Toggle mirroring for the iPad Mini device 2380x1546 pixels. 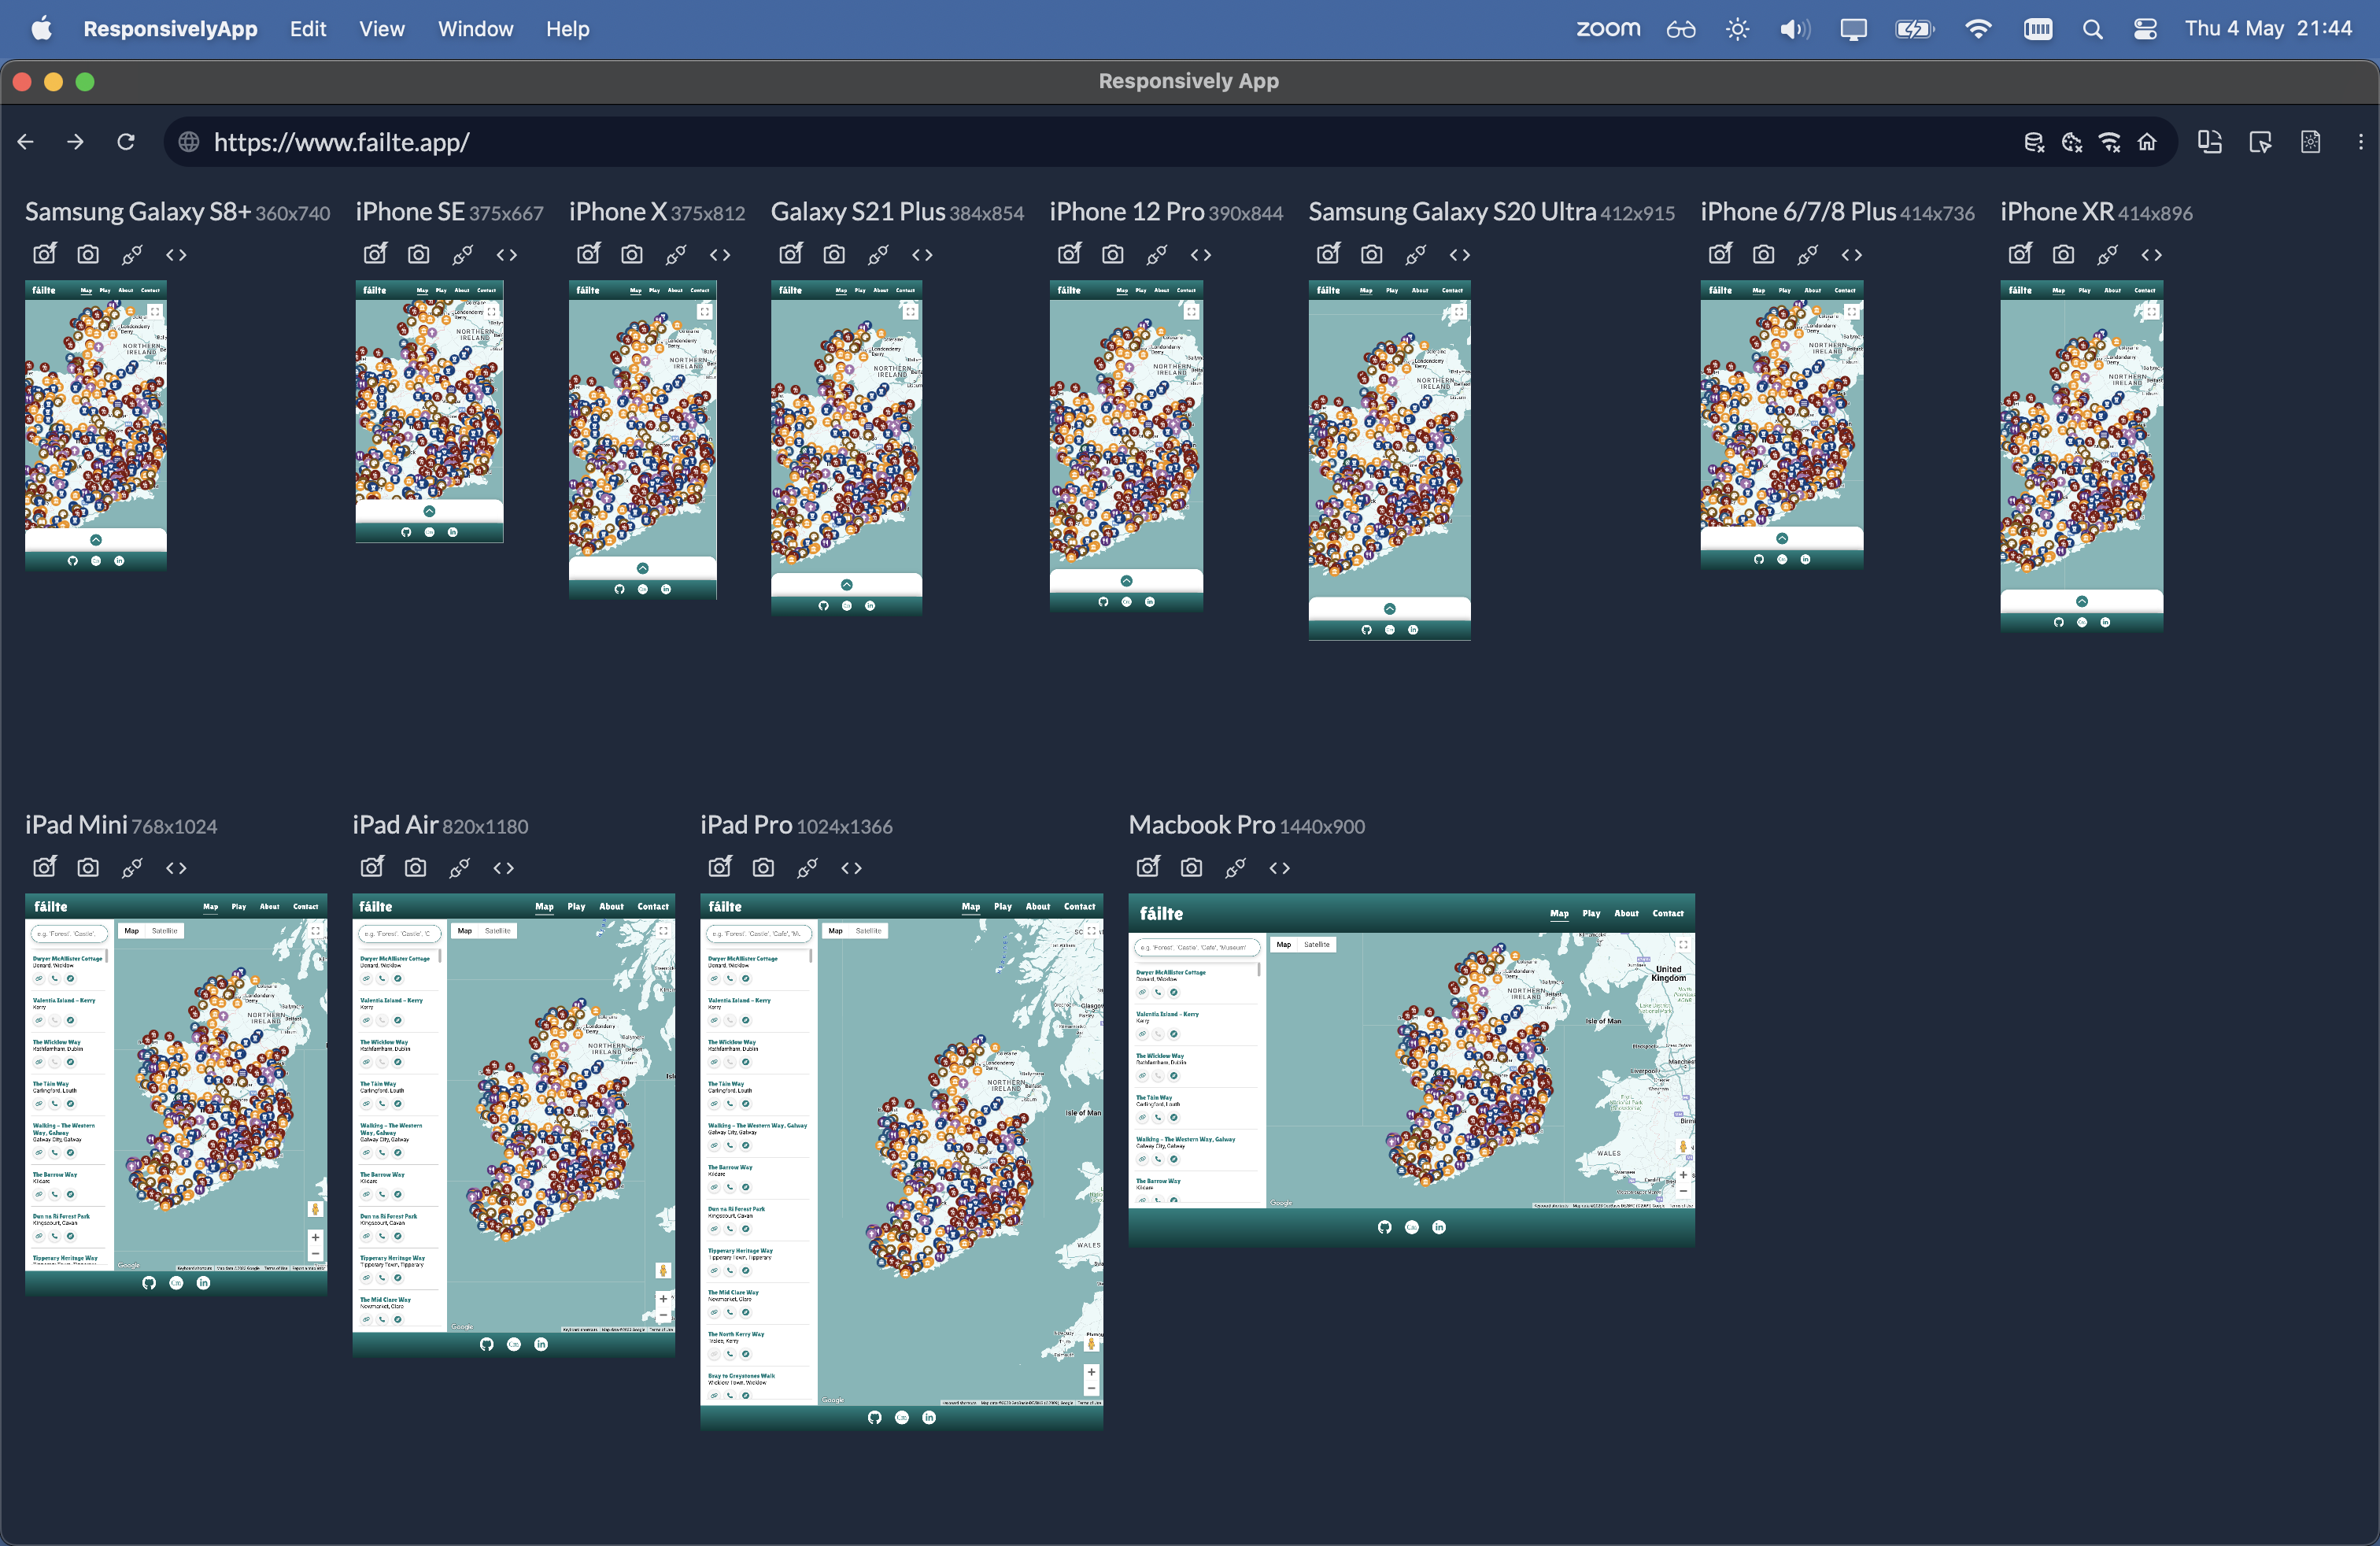pyautogui.click(x=132, y=868)
